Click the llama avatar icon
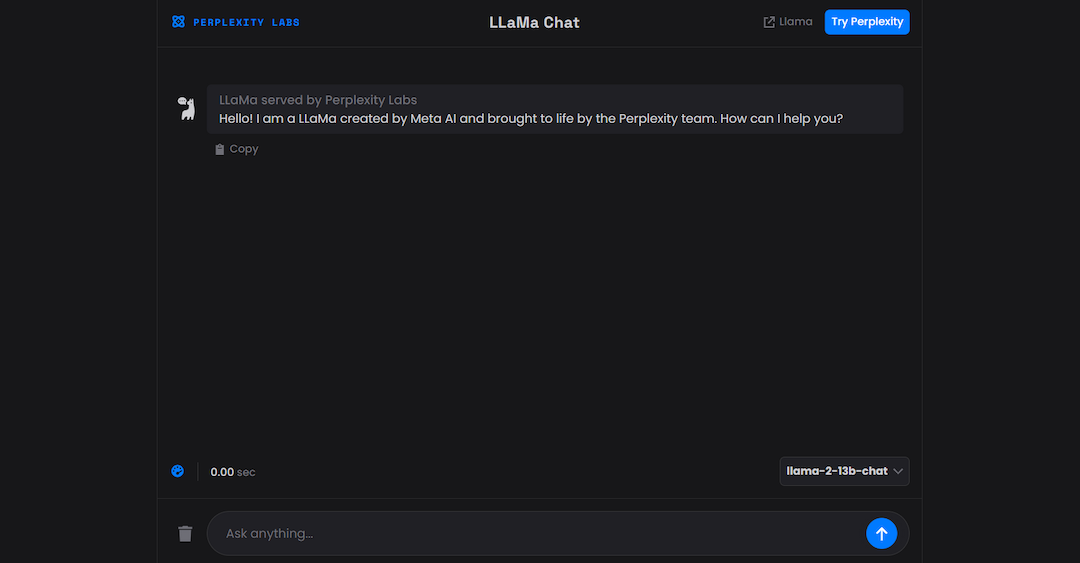This screenshot has height=563, width=1080. [187, 108]
